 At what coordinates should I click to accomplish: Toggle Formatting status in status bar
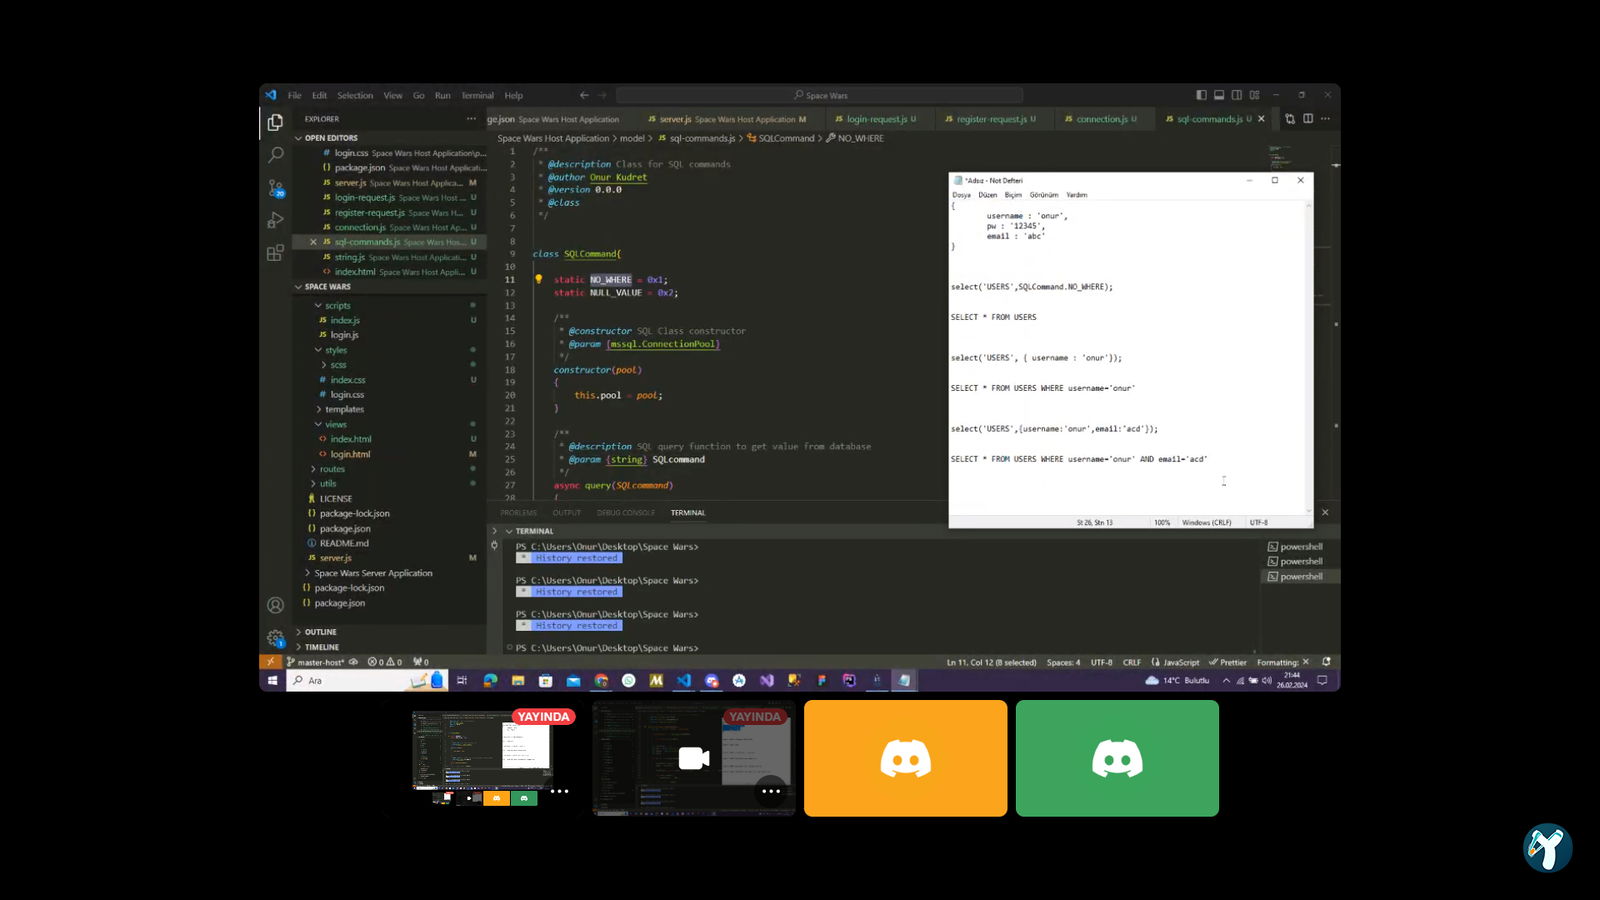click(x=1282, y=662)
